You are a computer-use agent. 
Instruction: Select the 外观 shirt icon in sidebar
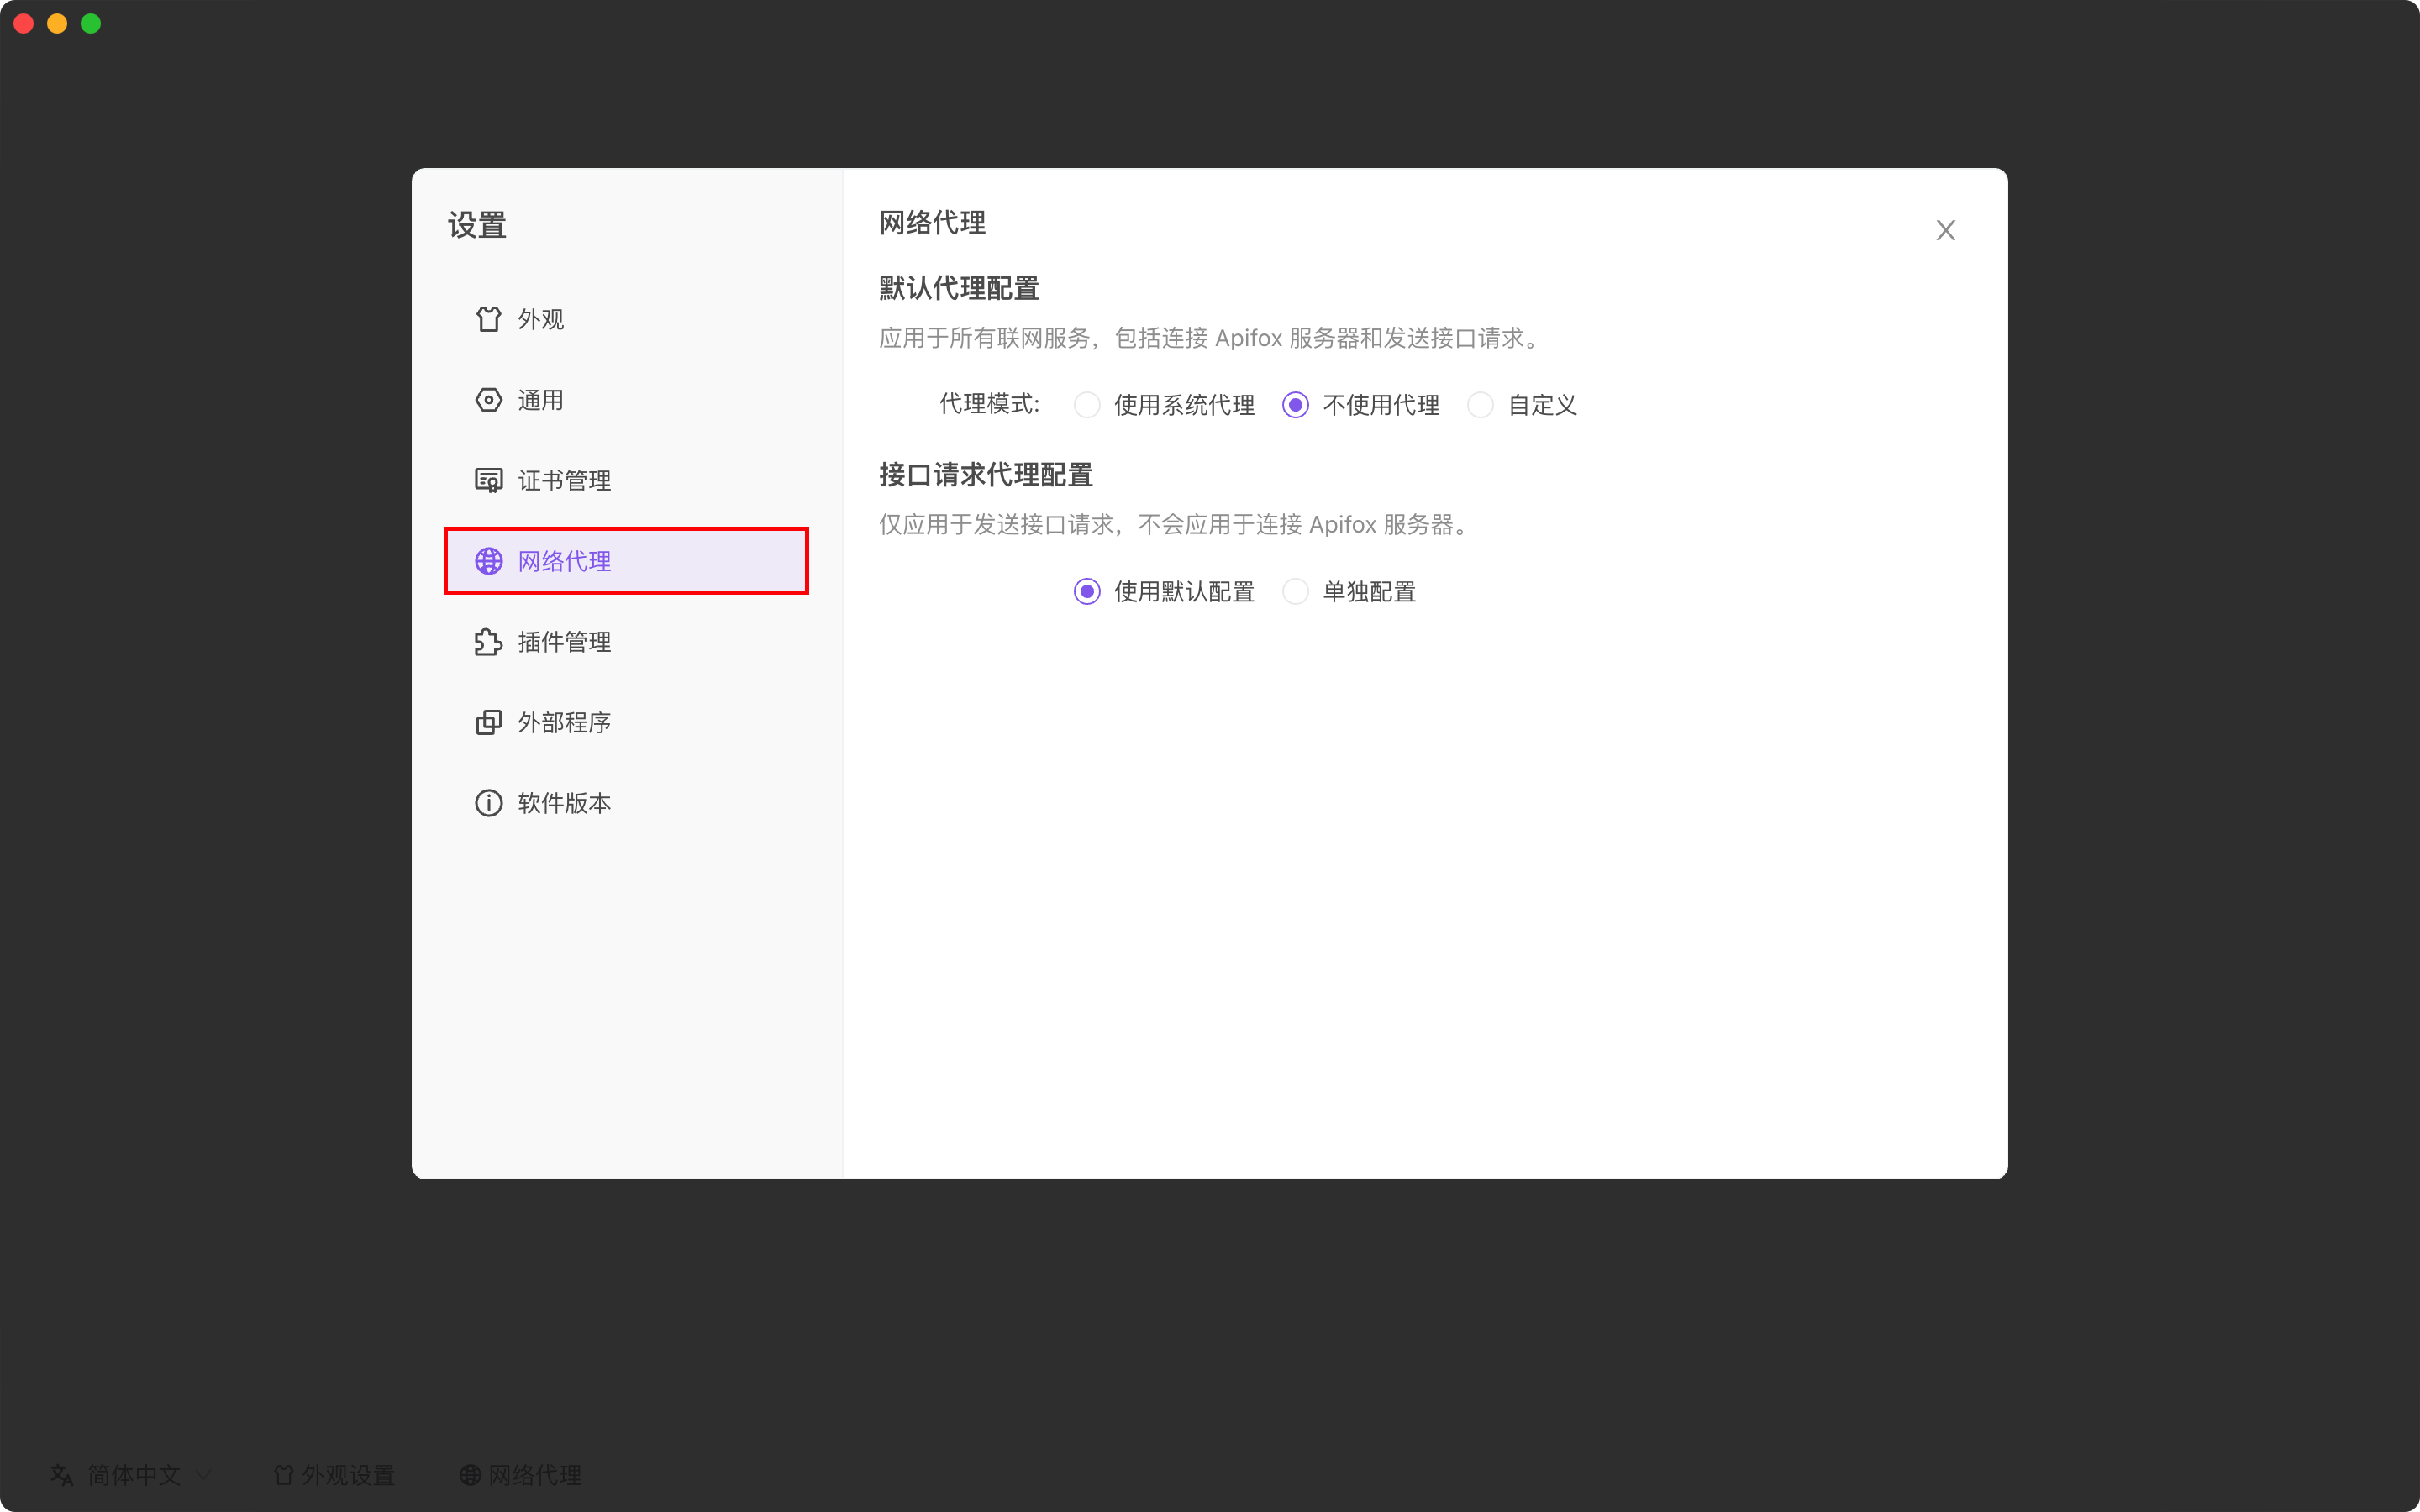tap(489, 319)
